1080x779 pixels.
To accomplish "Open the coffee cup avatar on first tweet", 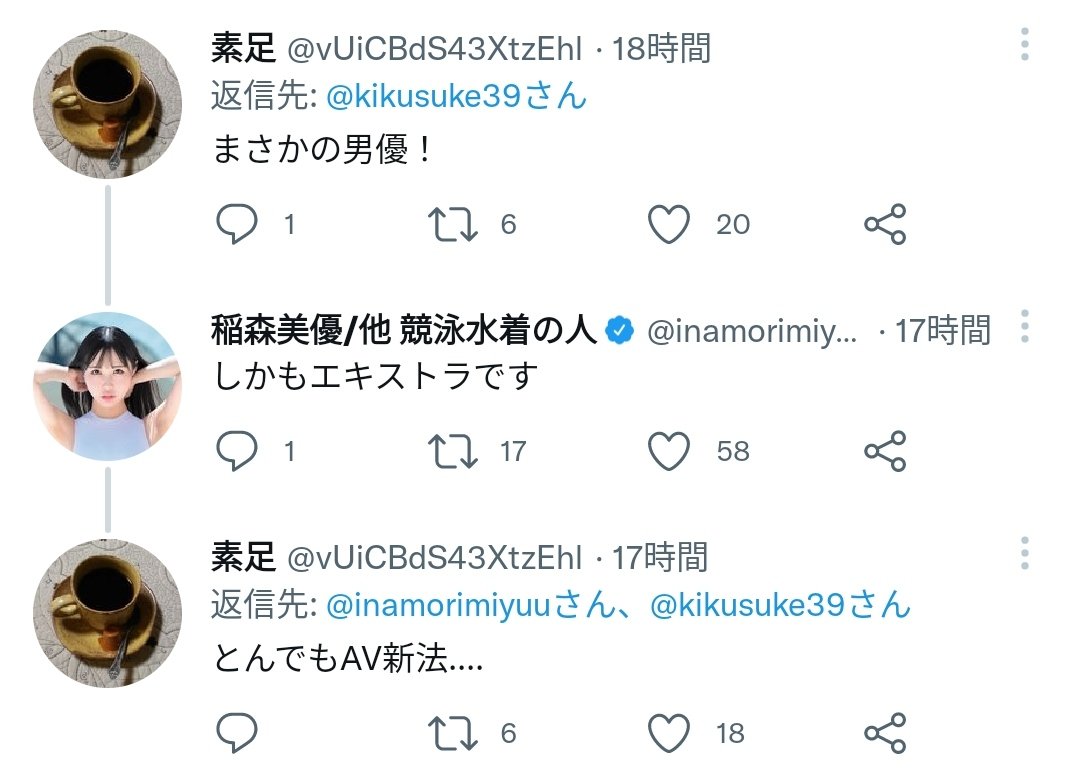I will click(x=108, y=103).
